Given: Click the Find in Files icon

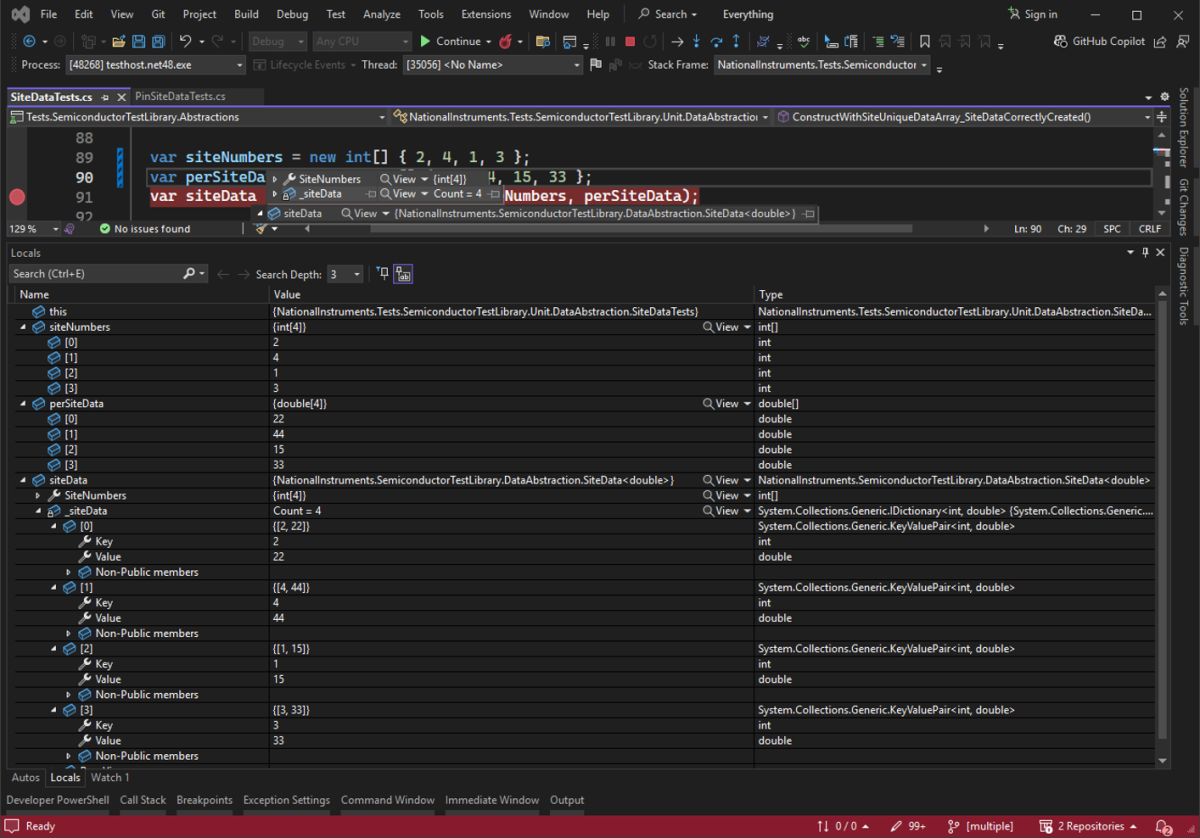Looking at the screenshot, I should click(543, 41).
